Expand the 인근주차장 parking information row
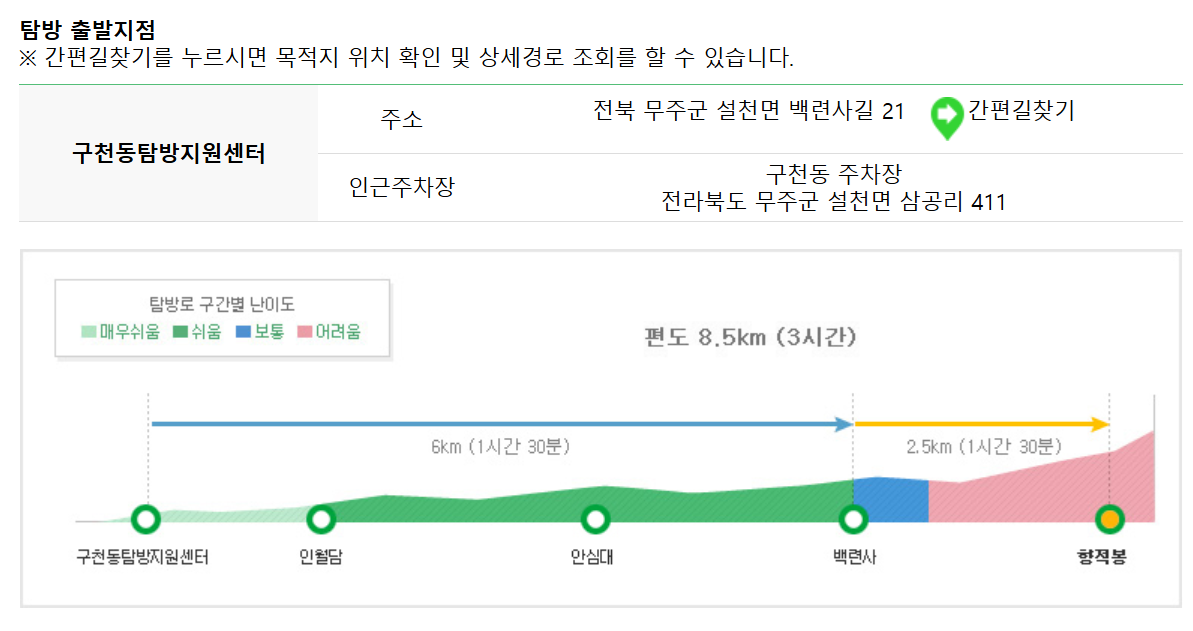The height and width of the screenshot is (631, 1193). (404, 188)
